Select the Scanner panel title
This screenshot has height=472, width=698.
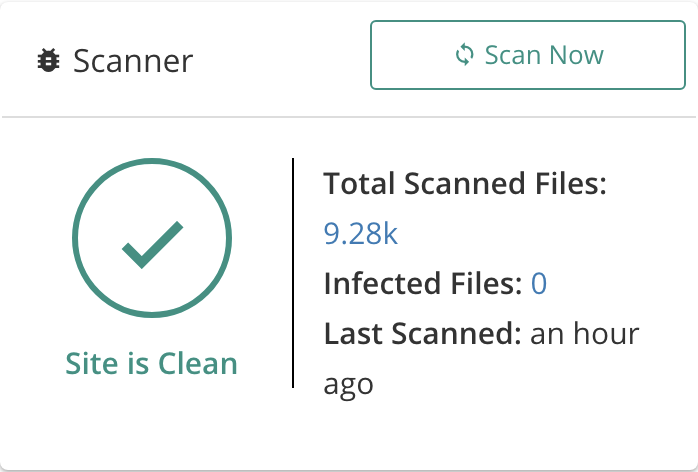coord(133,61)
